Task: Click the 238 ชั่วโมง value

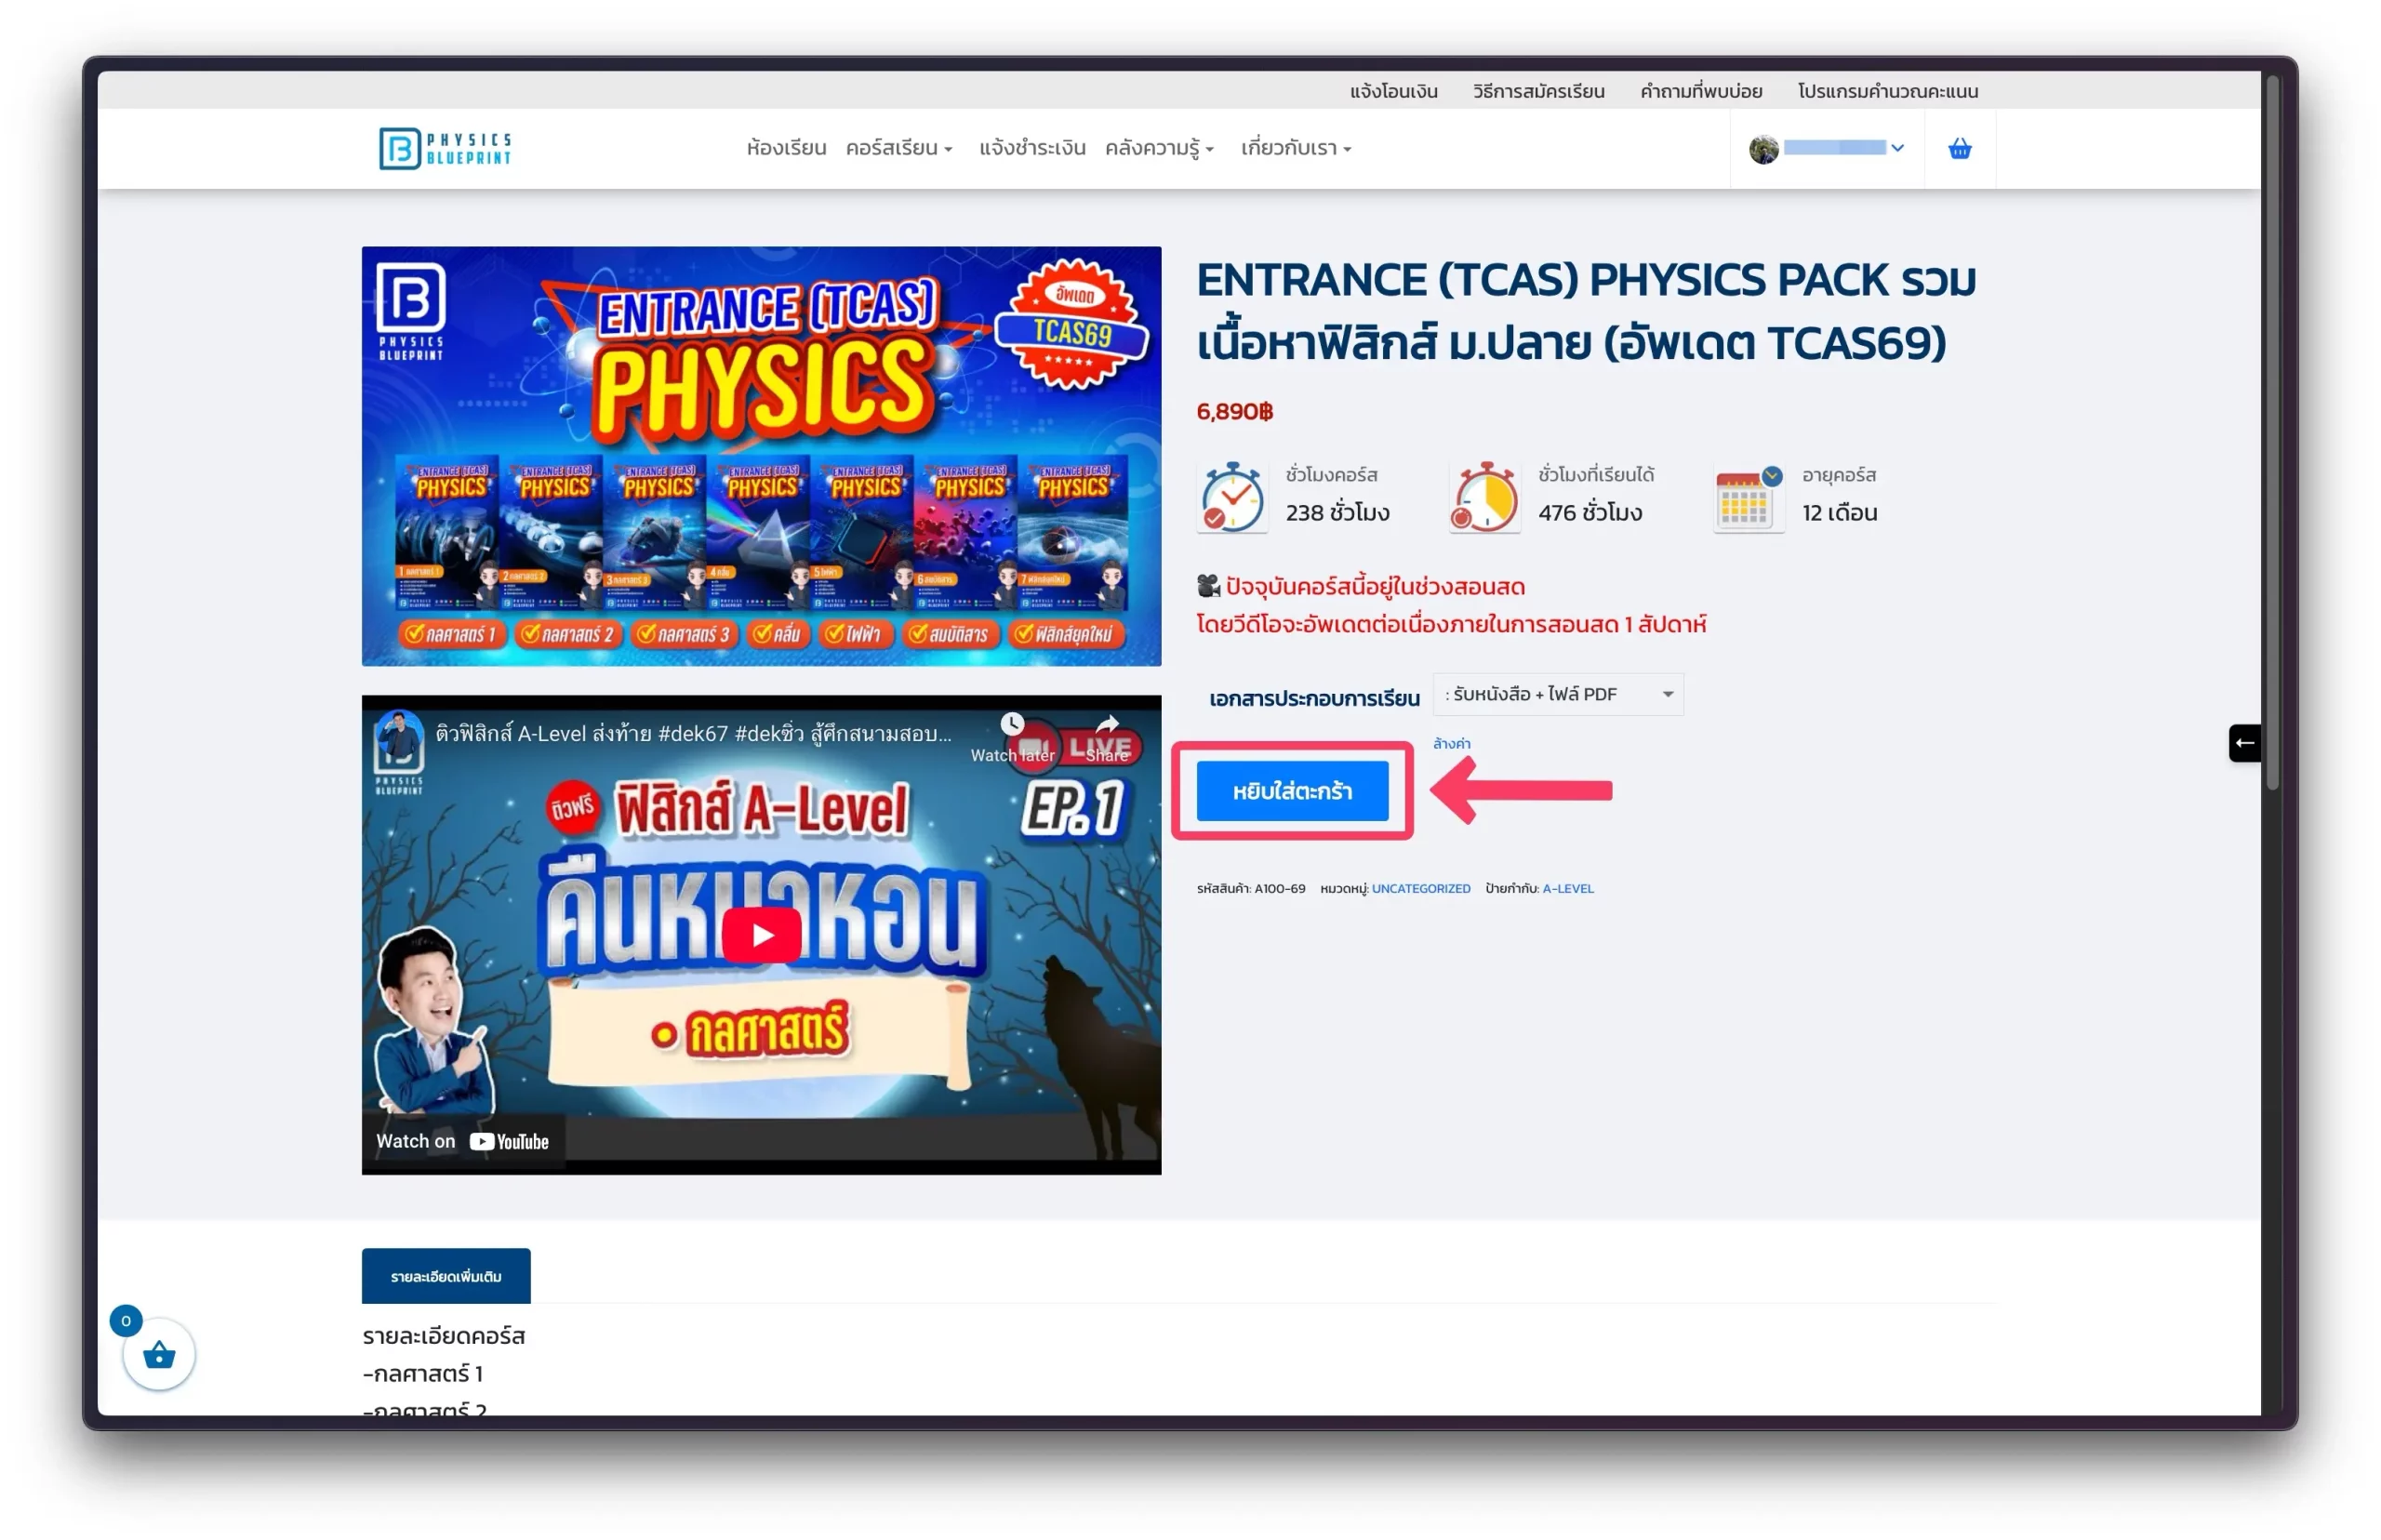Action: 1337,513
